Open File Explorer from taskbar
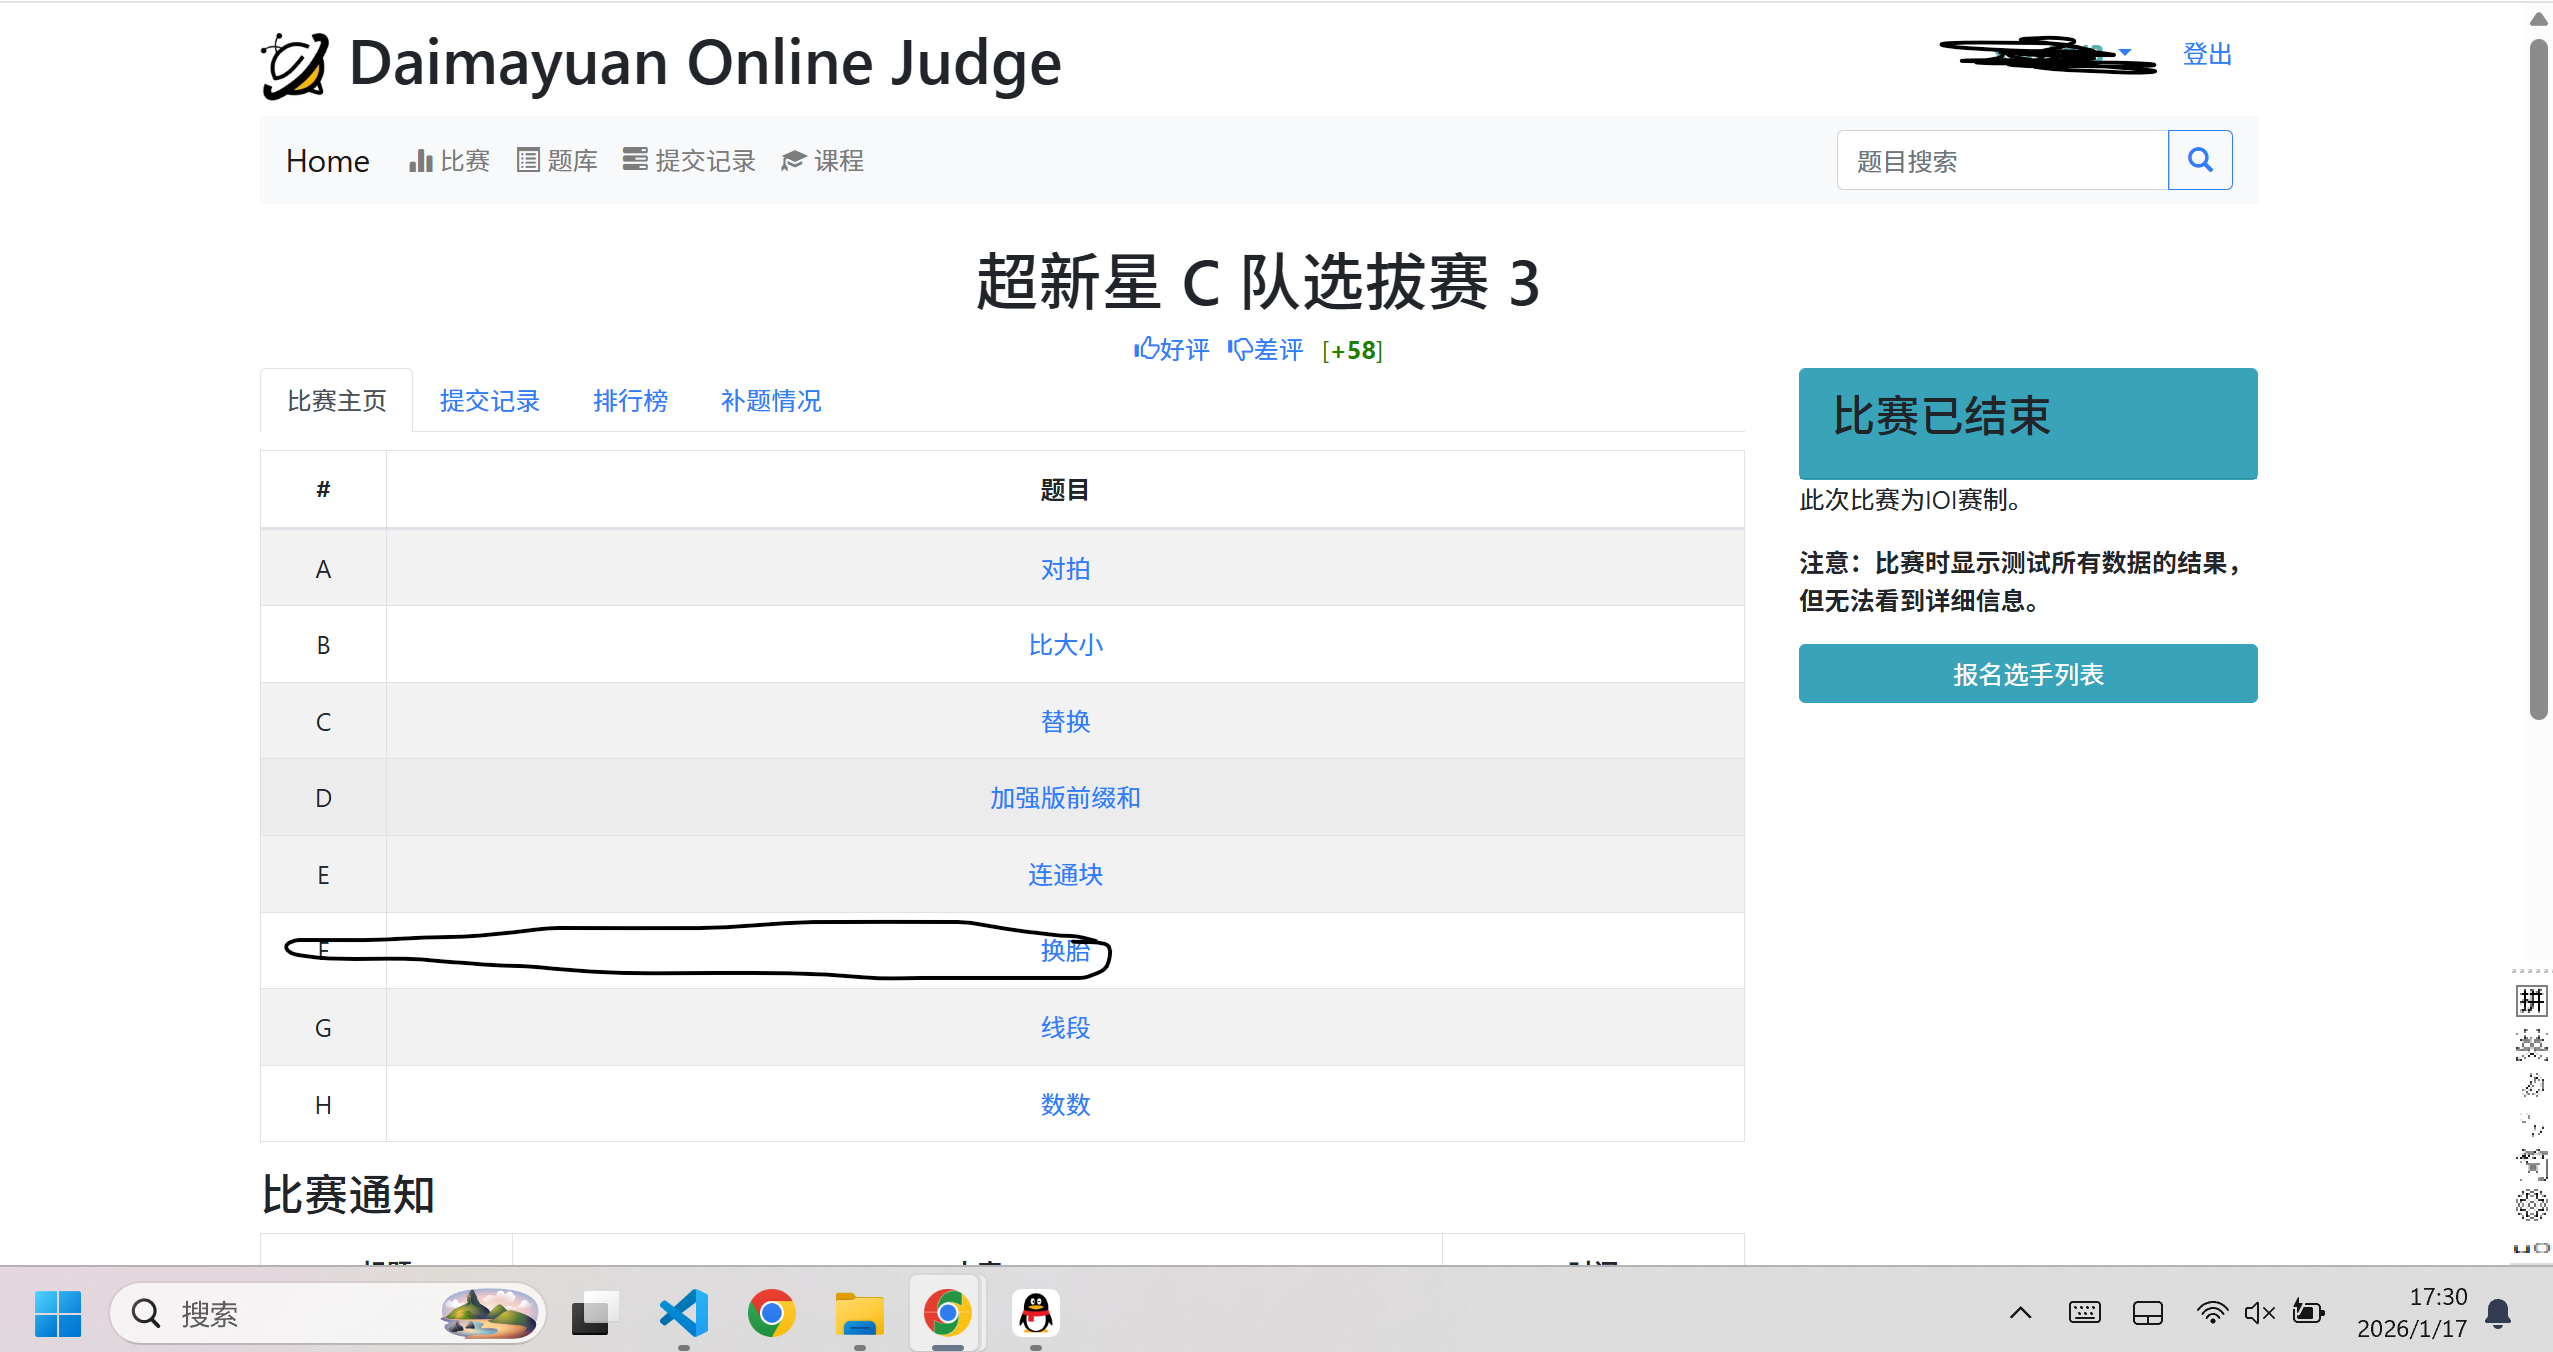The image size is (2553, 1352). coord(859,1313)
